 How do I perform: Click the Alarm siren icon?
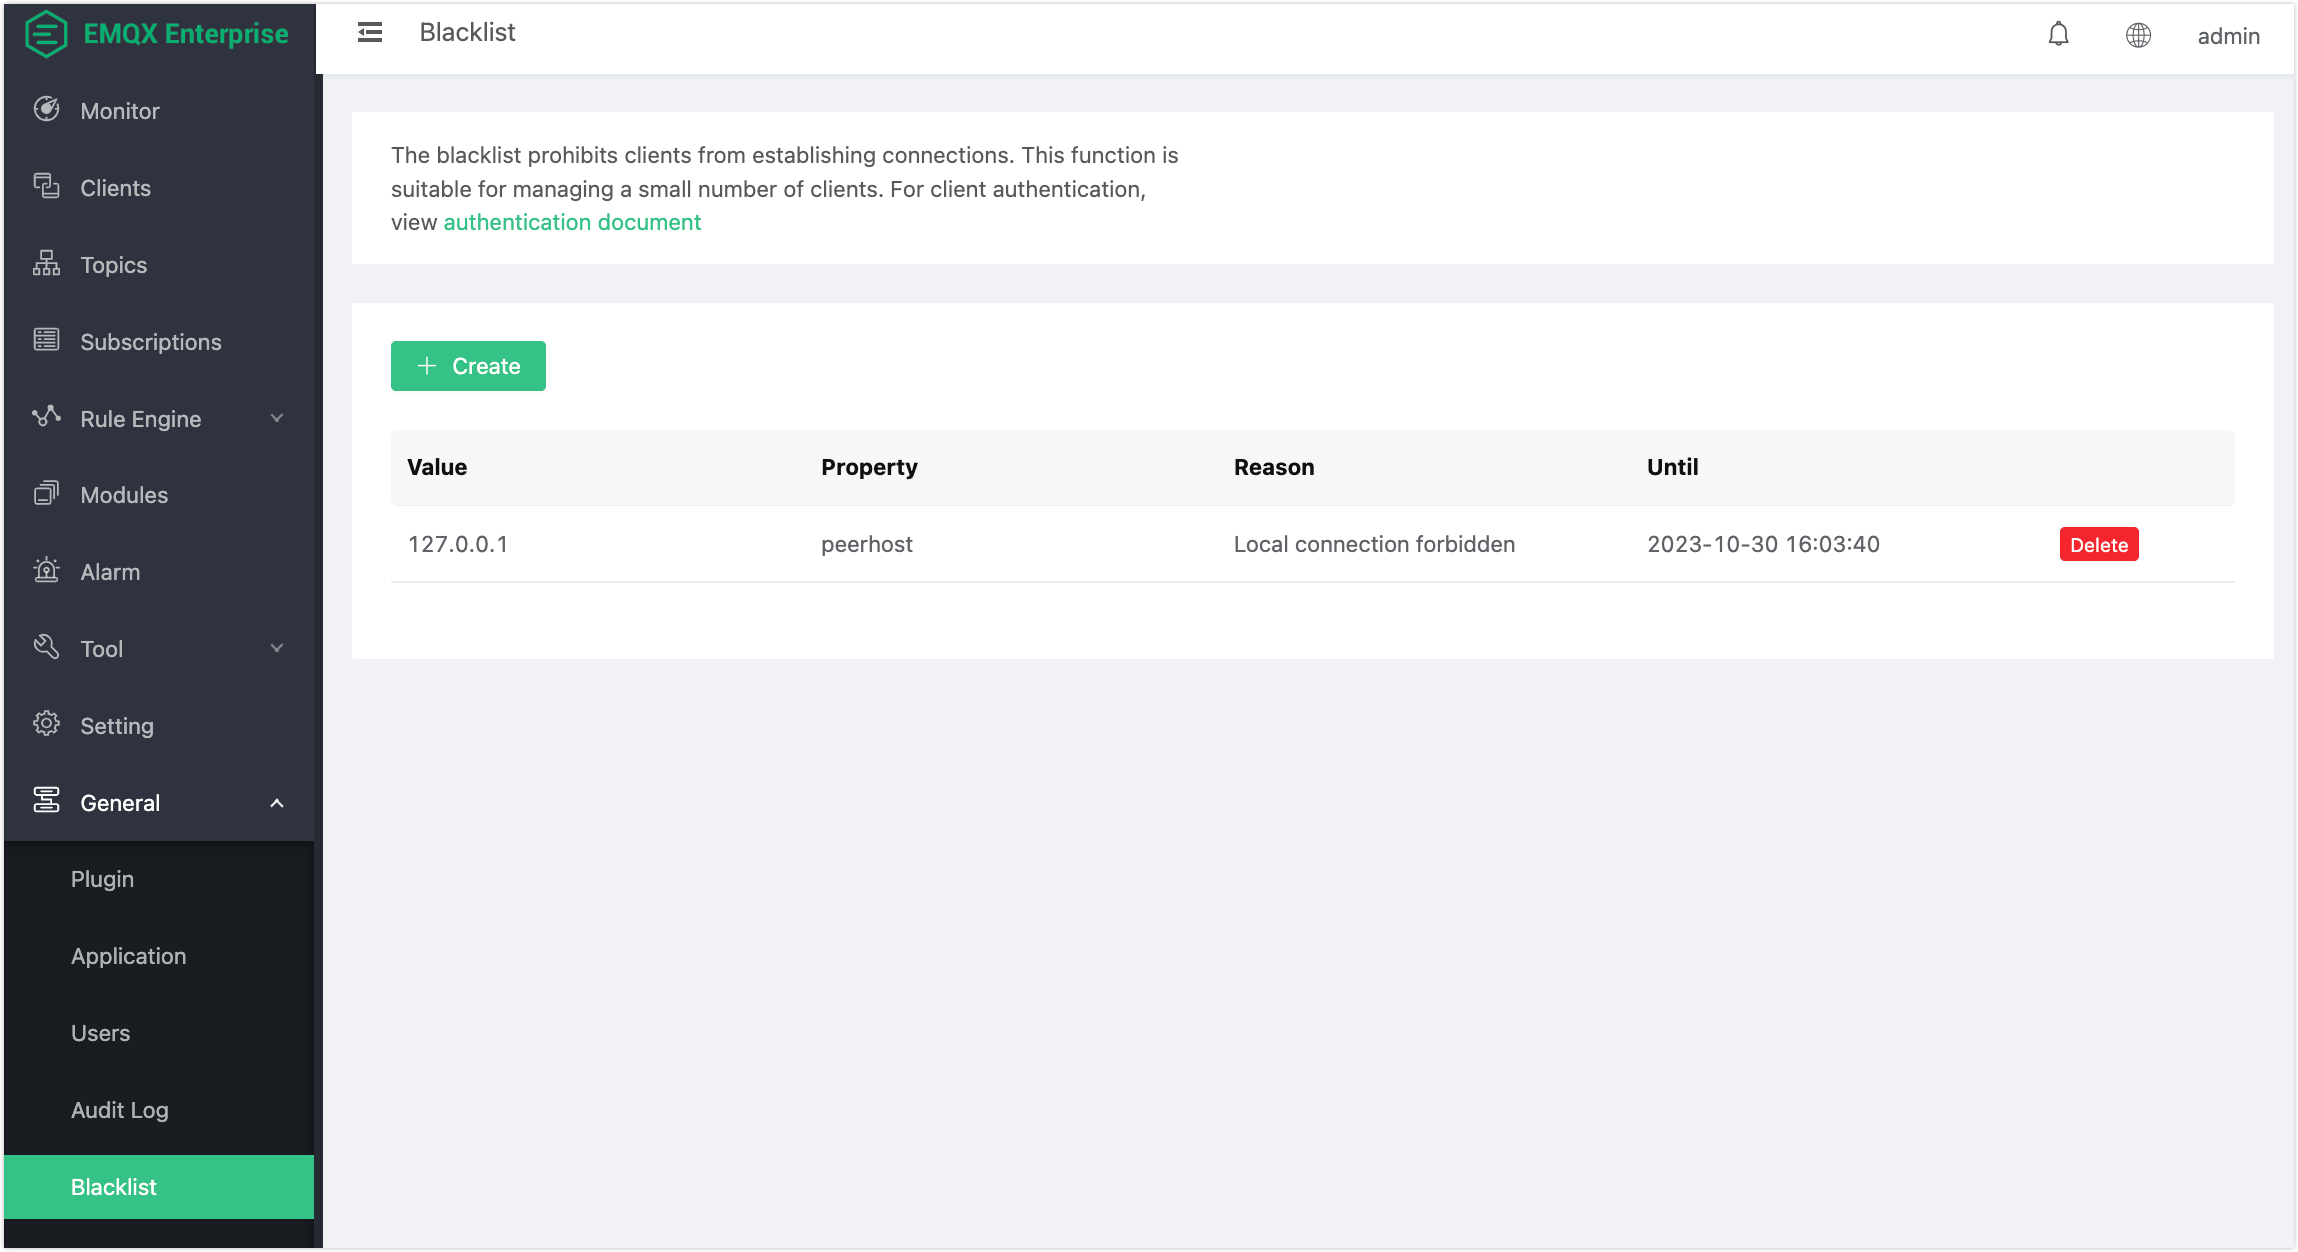pos(46,571)
